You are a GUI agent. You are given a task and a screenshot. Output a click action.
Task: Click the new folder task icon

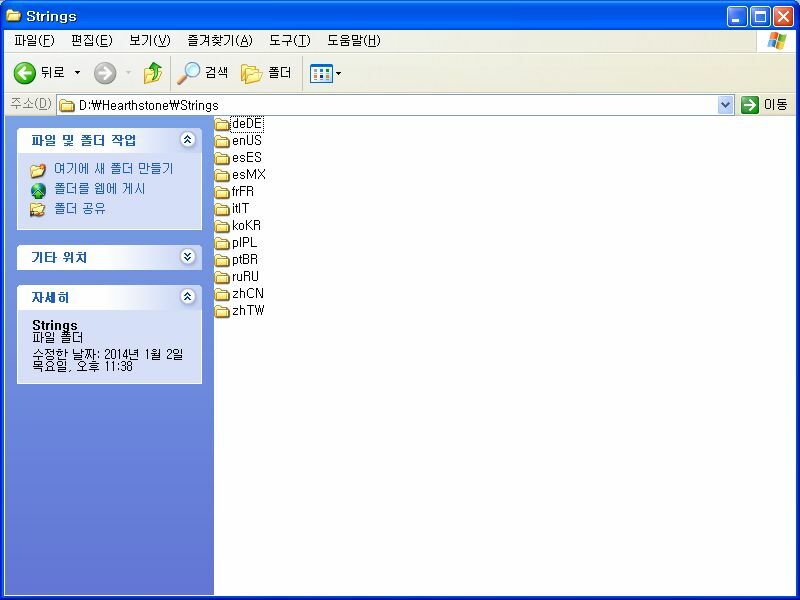pos(38,169)
